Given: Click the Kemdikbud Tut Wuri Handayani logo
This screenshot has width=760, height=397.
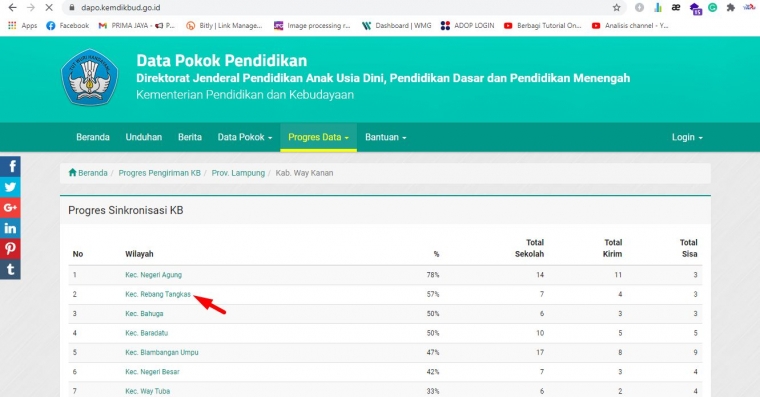Looking at the screenshot, I should click(x=90, y=77).
